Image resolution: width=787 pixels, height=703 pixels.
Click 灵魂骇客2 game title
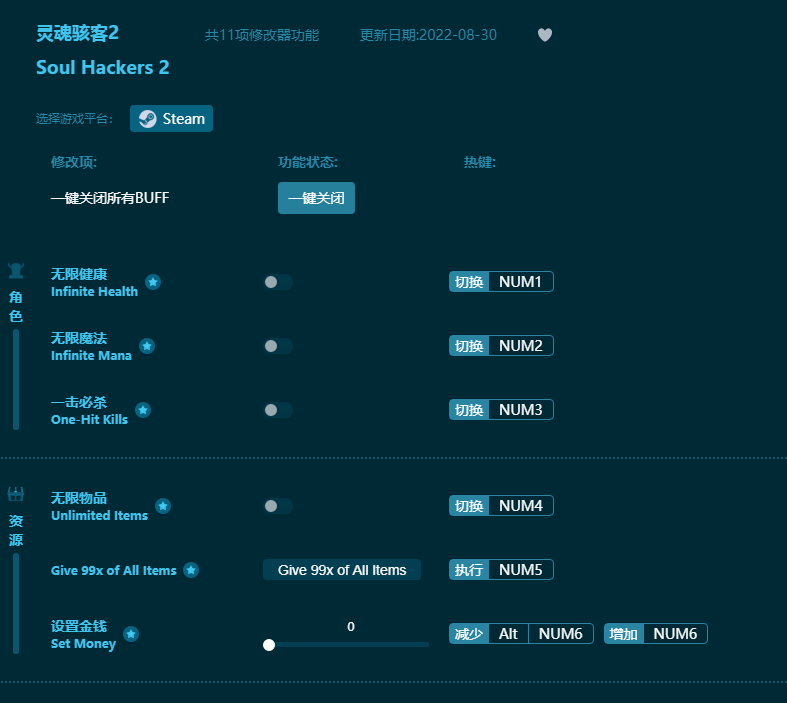point(77,33)
